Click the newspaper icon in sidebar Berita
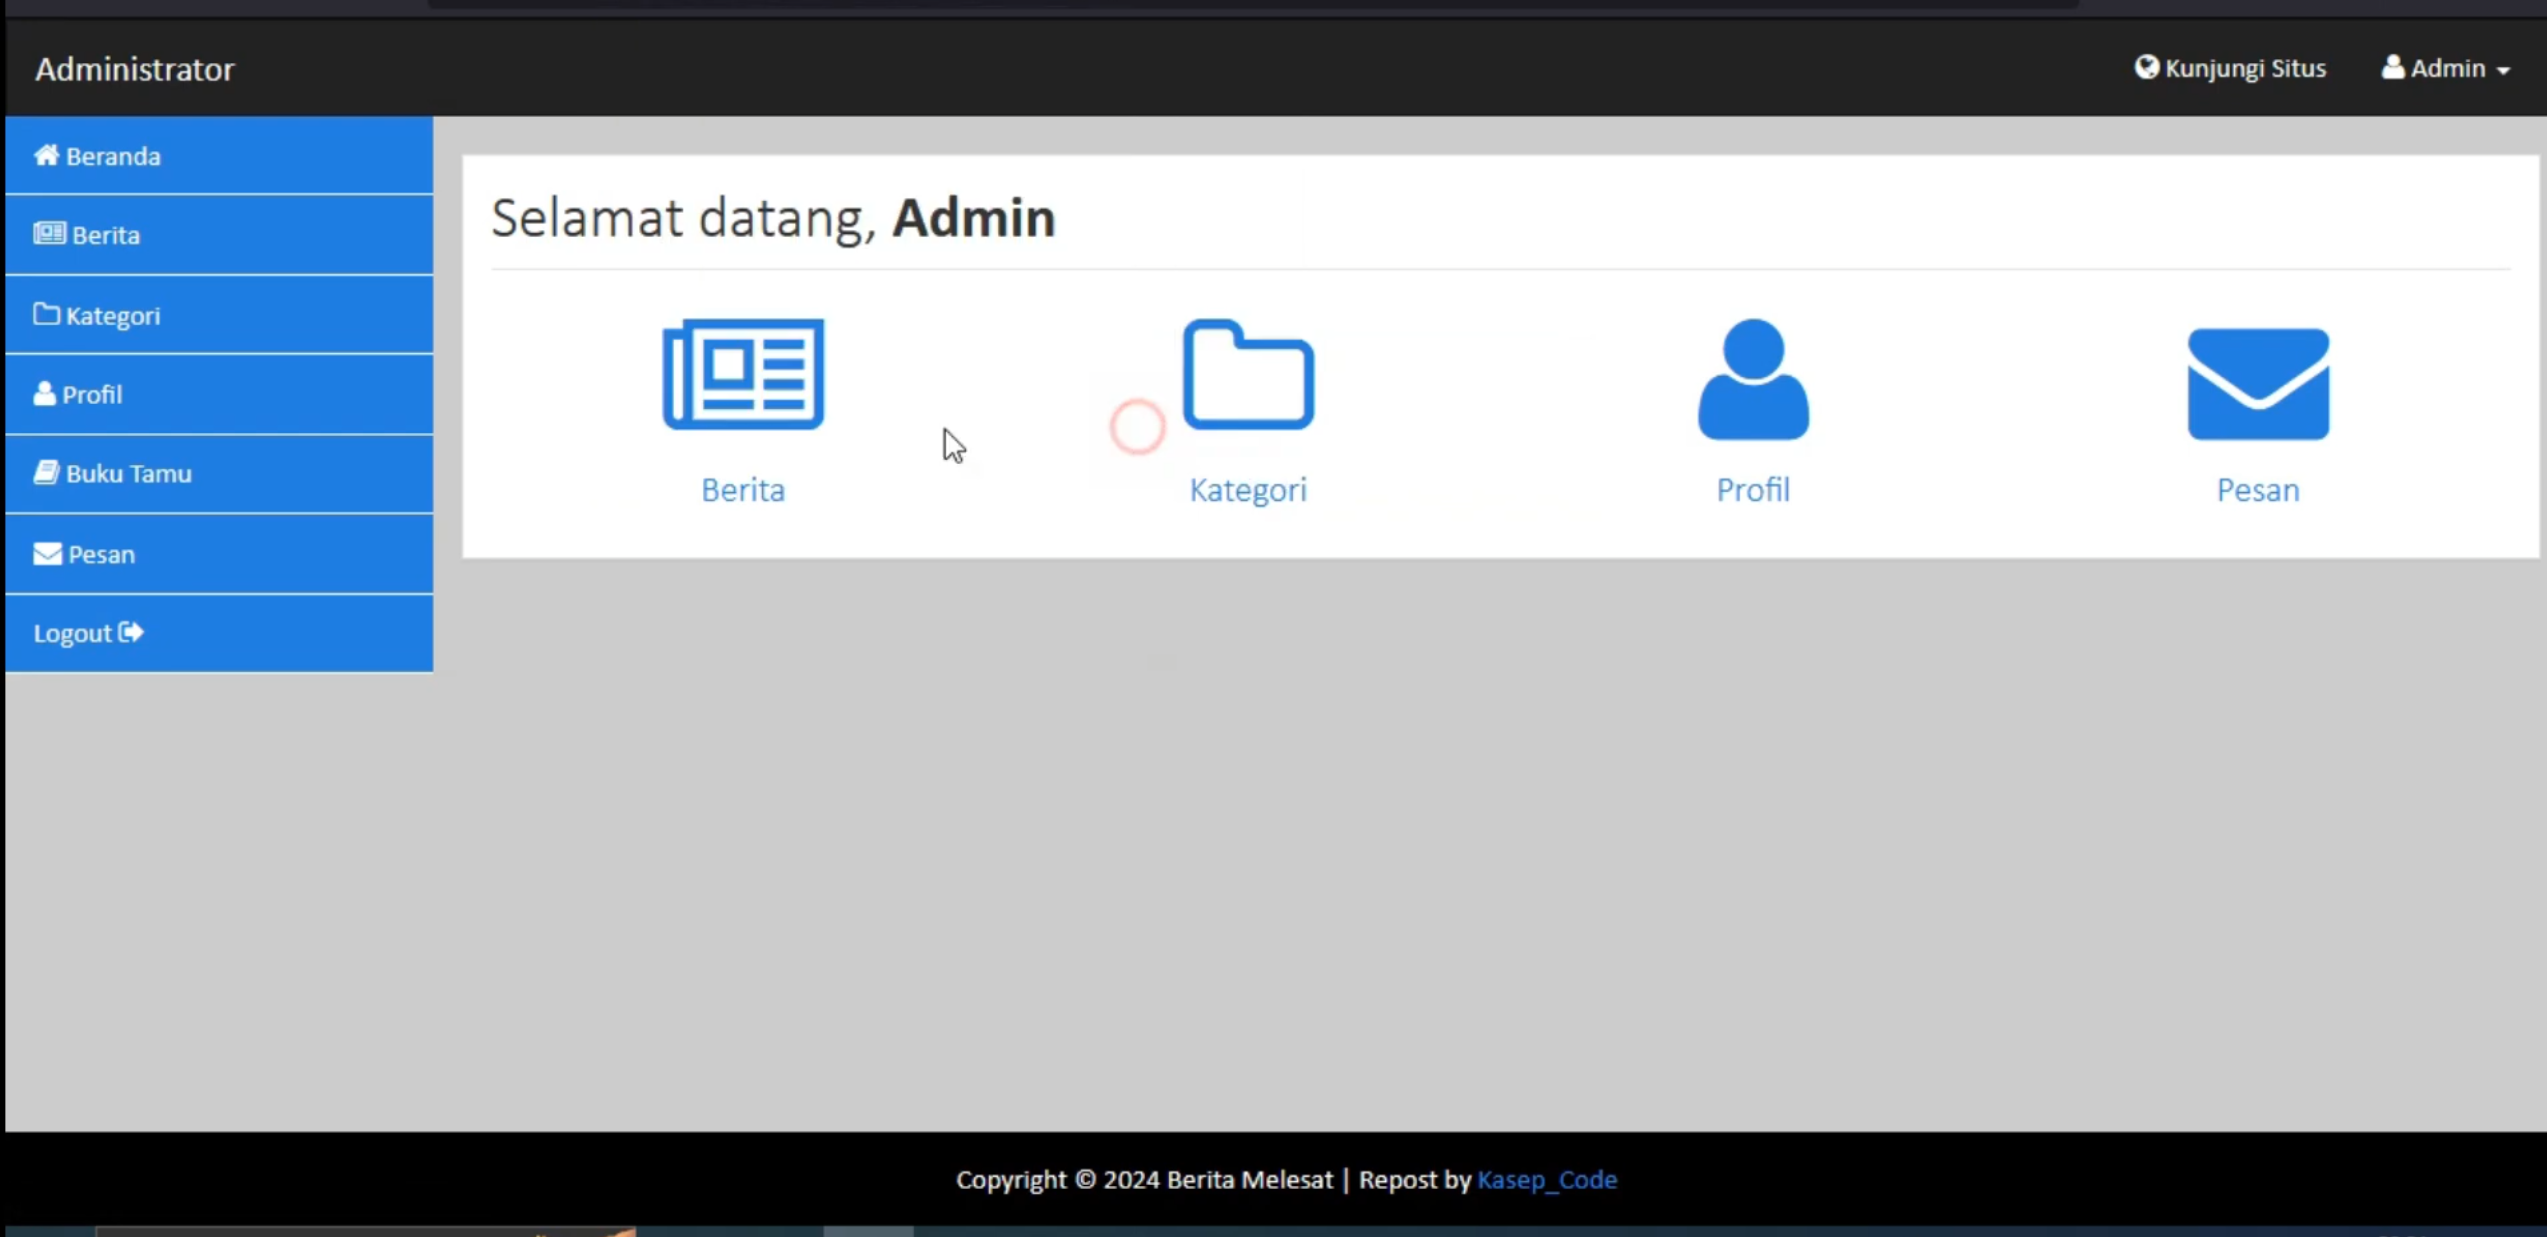This screenshot has width=2547, height=1237. (49, 234)
